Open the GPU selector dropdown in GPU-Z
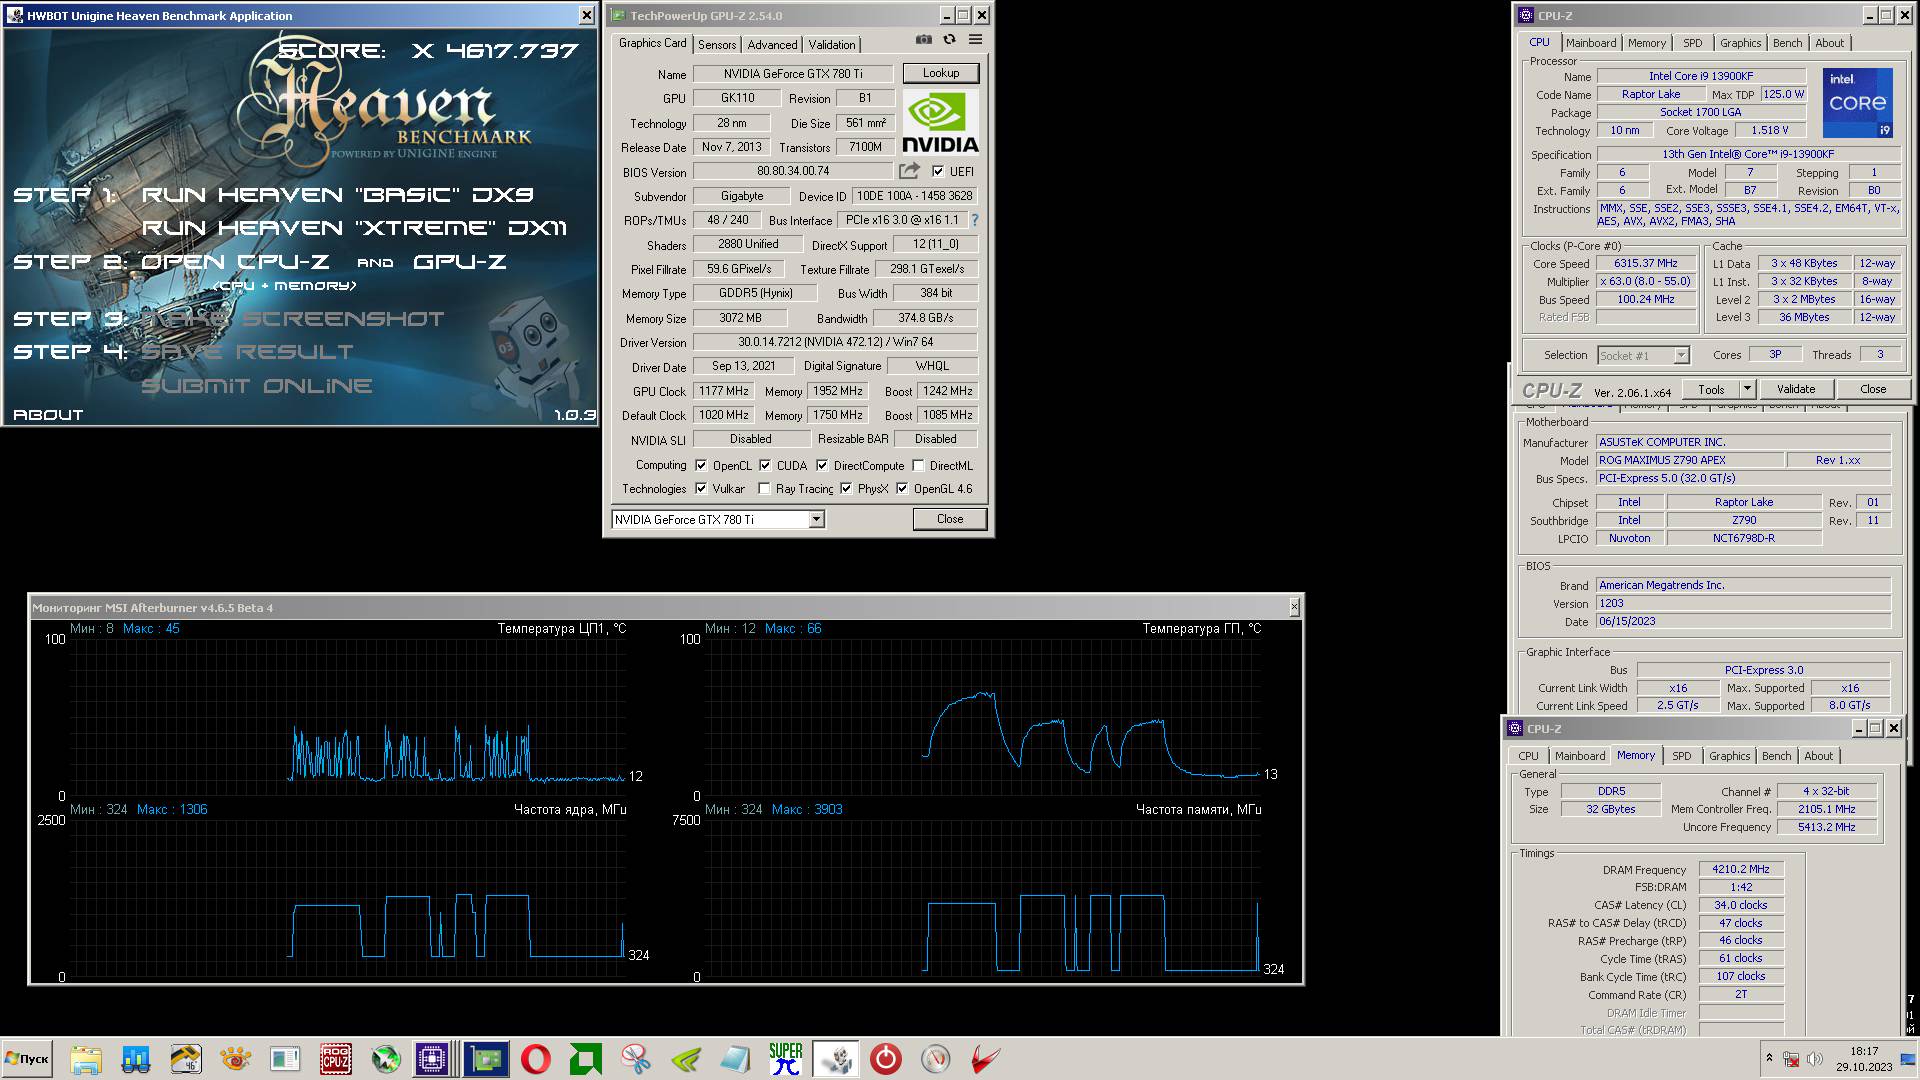The height and width of the screenshot is (1080, 1920). [816, 519]
